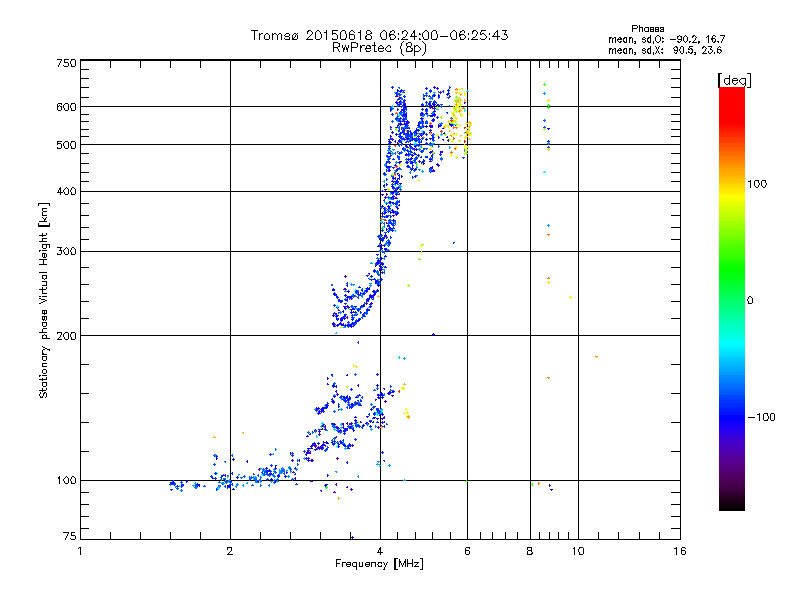
Task: Click the y-axis label '750'
Action: 66,63
